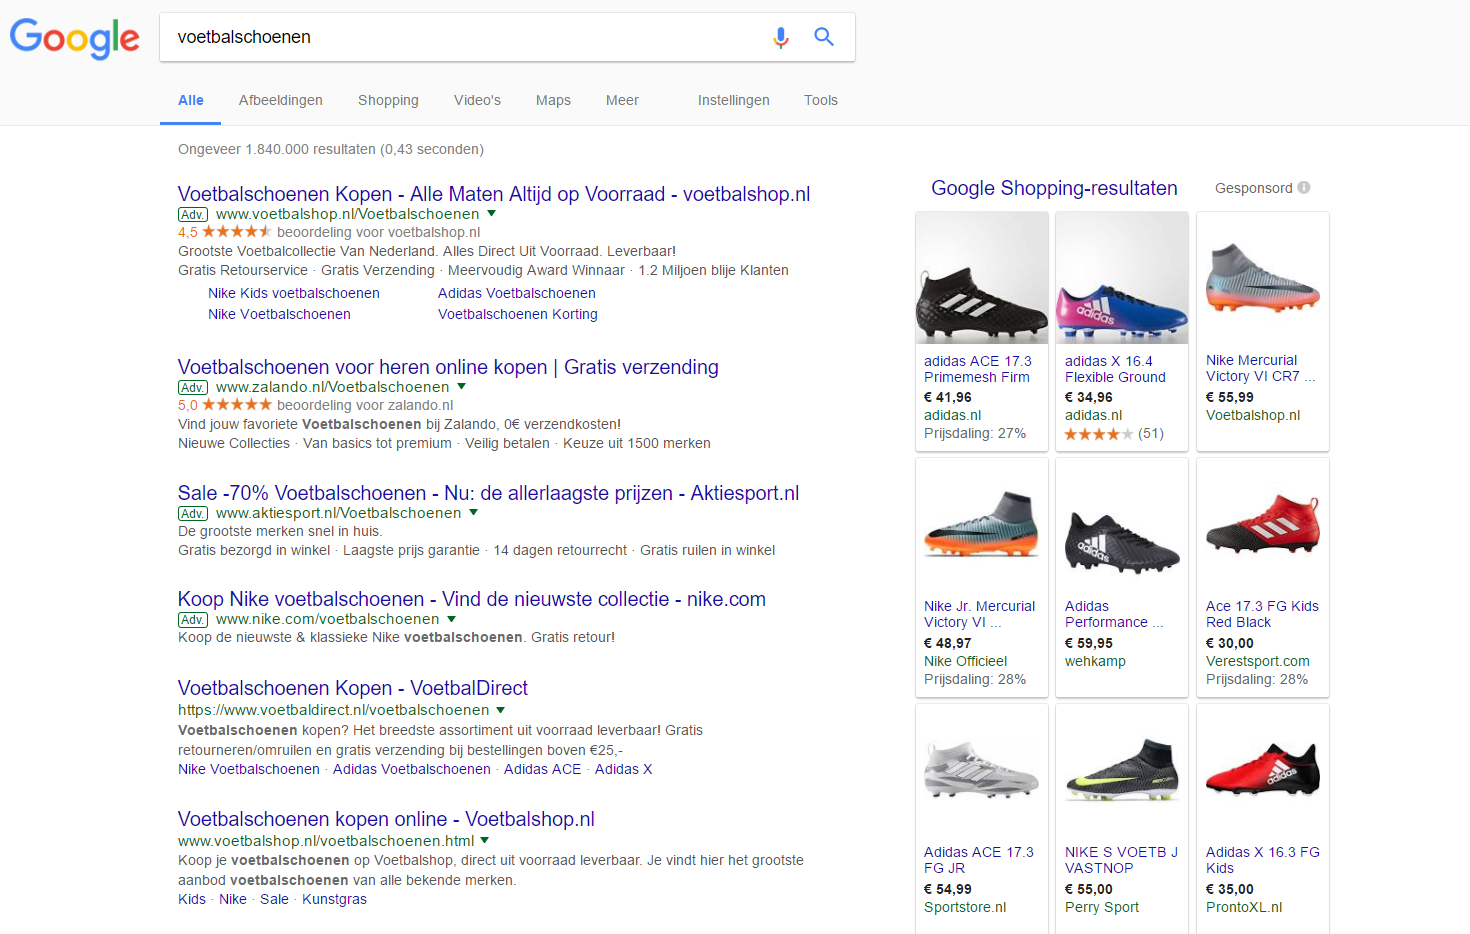Image resolution: width=1470 pixels, height=934 pixels.
Task: Open the adidas ACE 17.3 Primemesh shoe image
Action: (981, 280)
